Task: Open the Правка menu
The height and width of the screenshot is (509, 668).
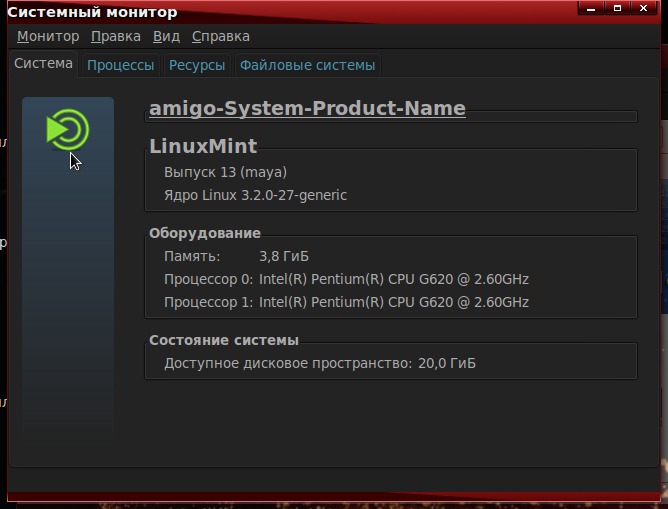Action: click(x=116, y=37)
